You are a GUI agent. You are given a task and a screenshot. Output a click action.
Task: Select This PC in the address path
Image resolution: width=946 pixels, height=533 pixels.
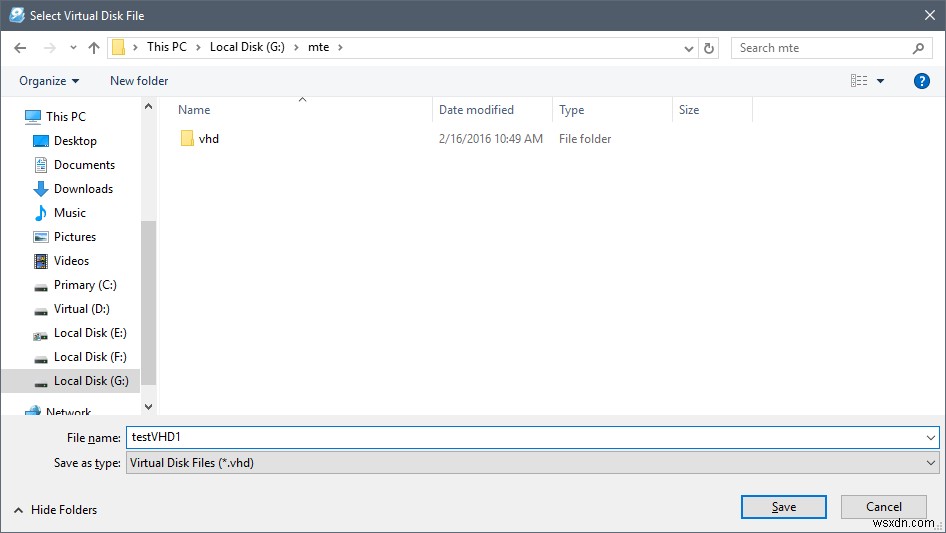[167, 47]
